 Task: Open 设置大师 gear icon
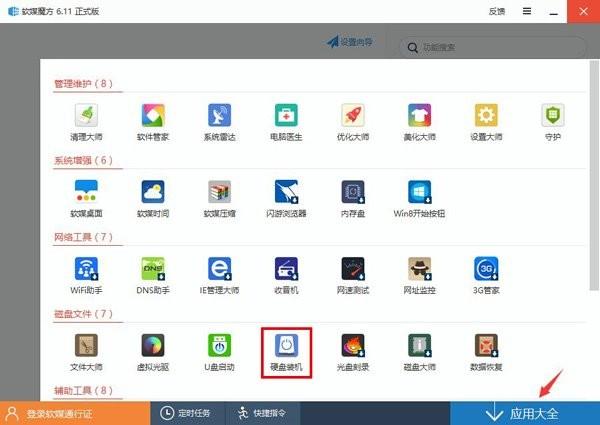pyautogui.click(x=486, y=115)
